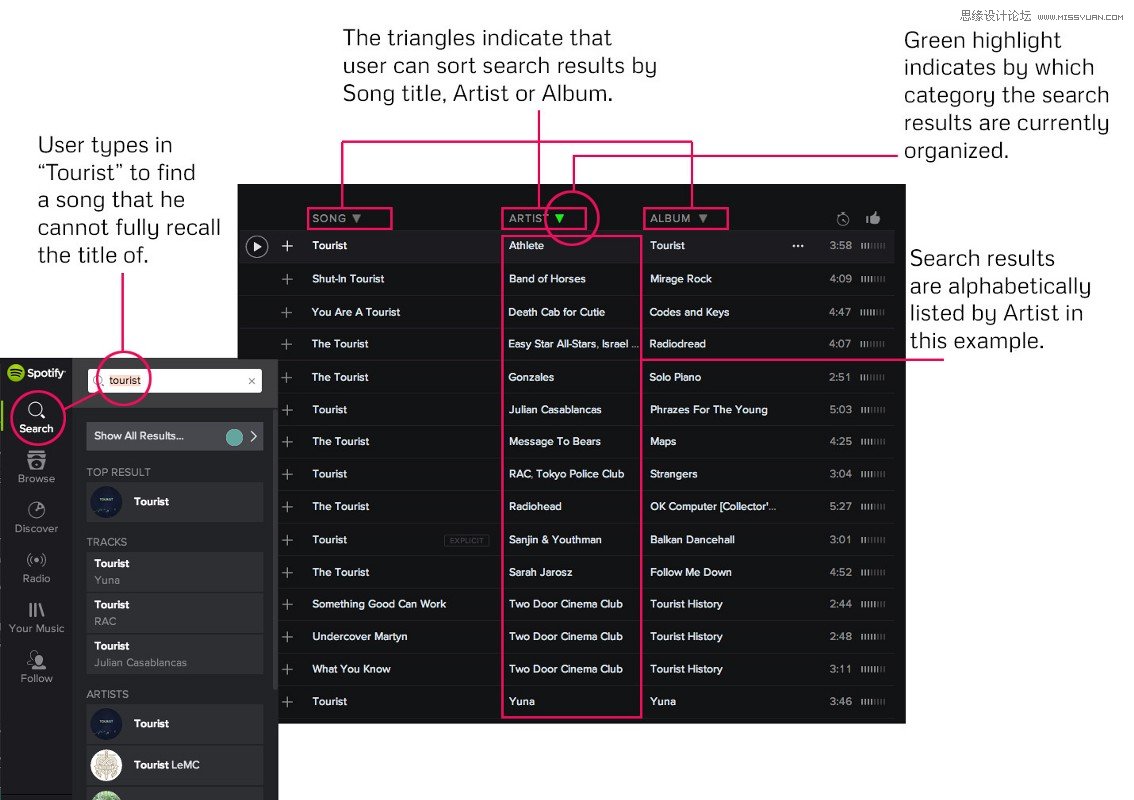Sort results by the ALBUM column
The width and height of the screenshot is (1134, 800).
678,218
